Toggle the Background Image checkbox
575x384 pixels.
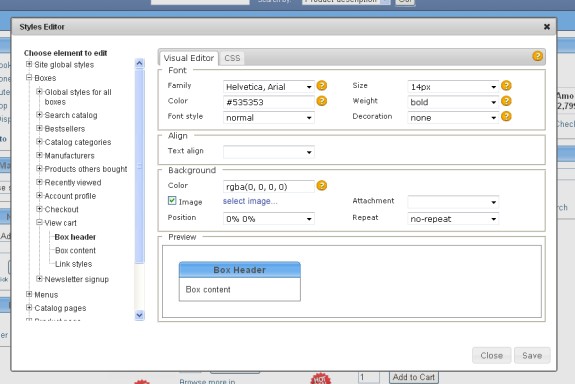pos(172,200)
